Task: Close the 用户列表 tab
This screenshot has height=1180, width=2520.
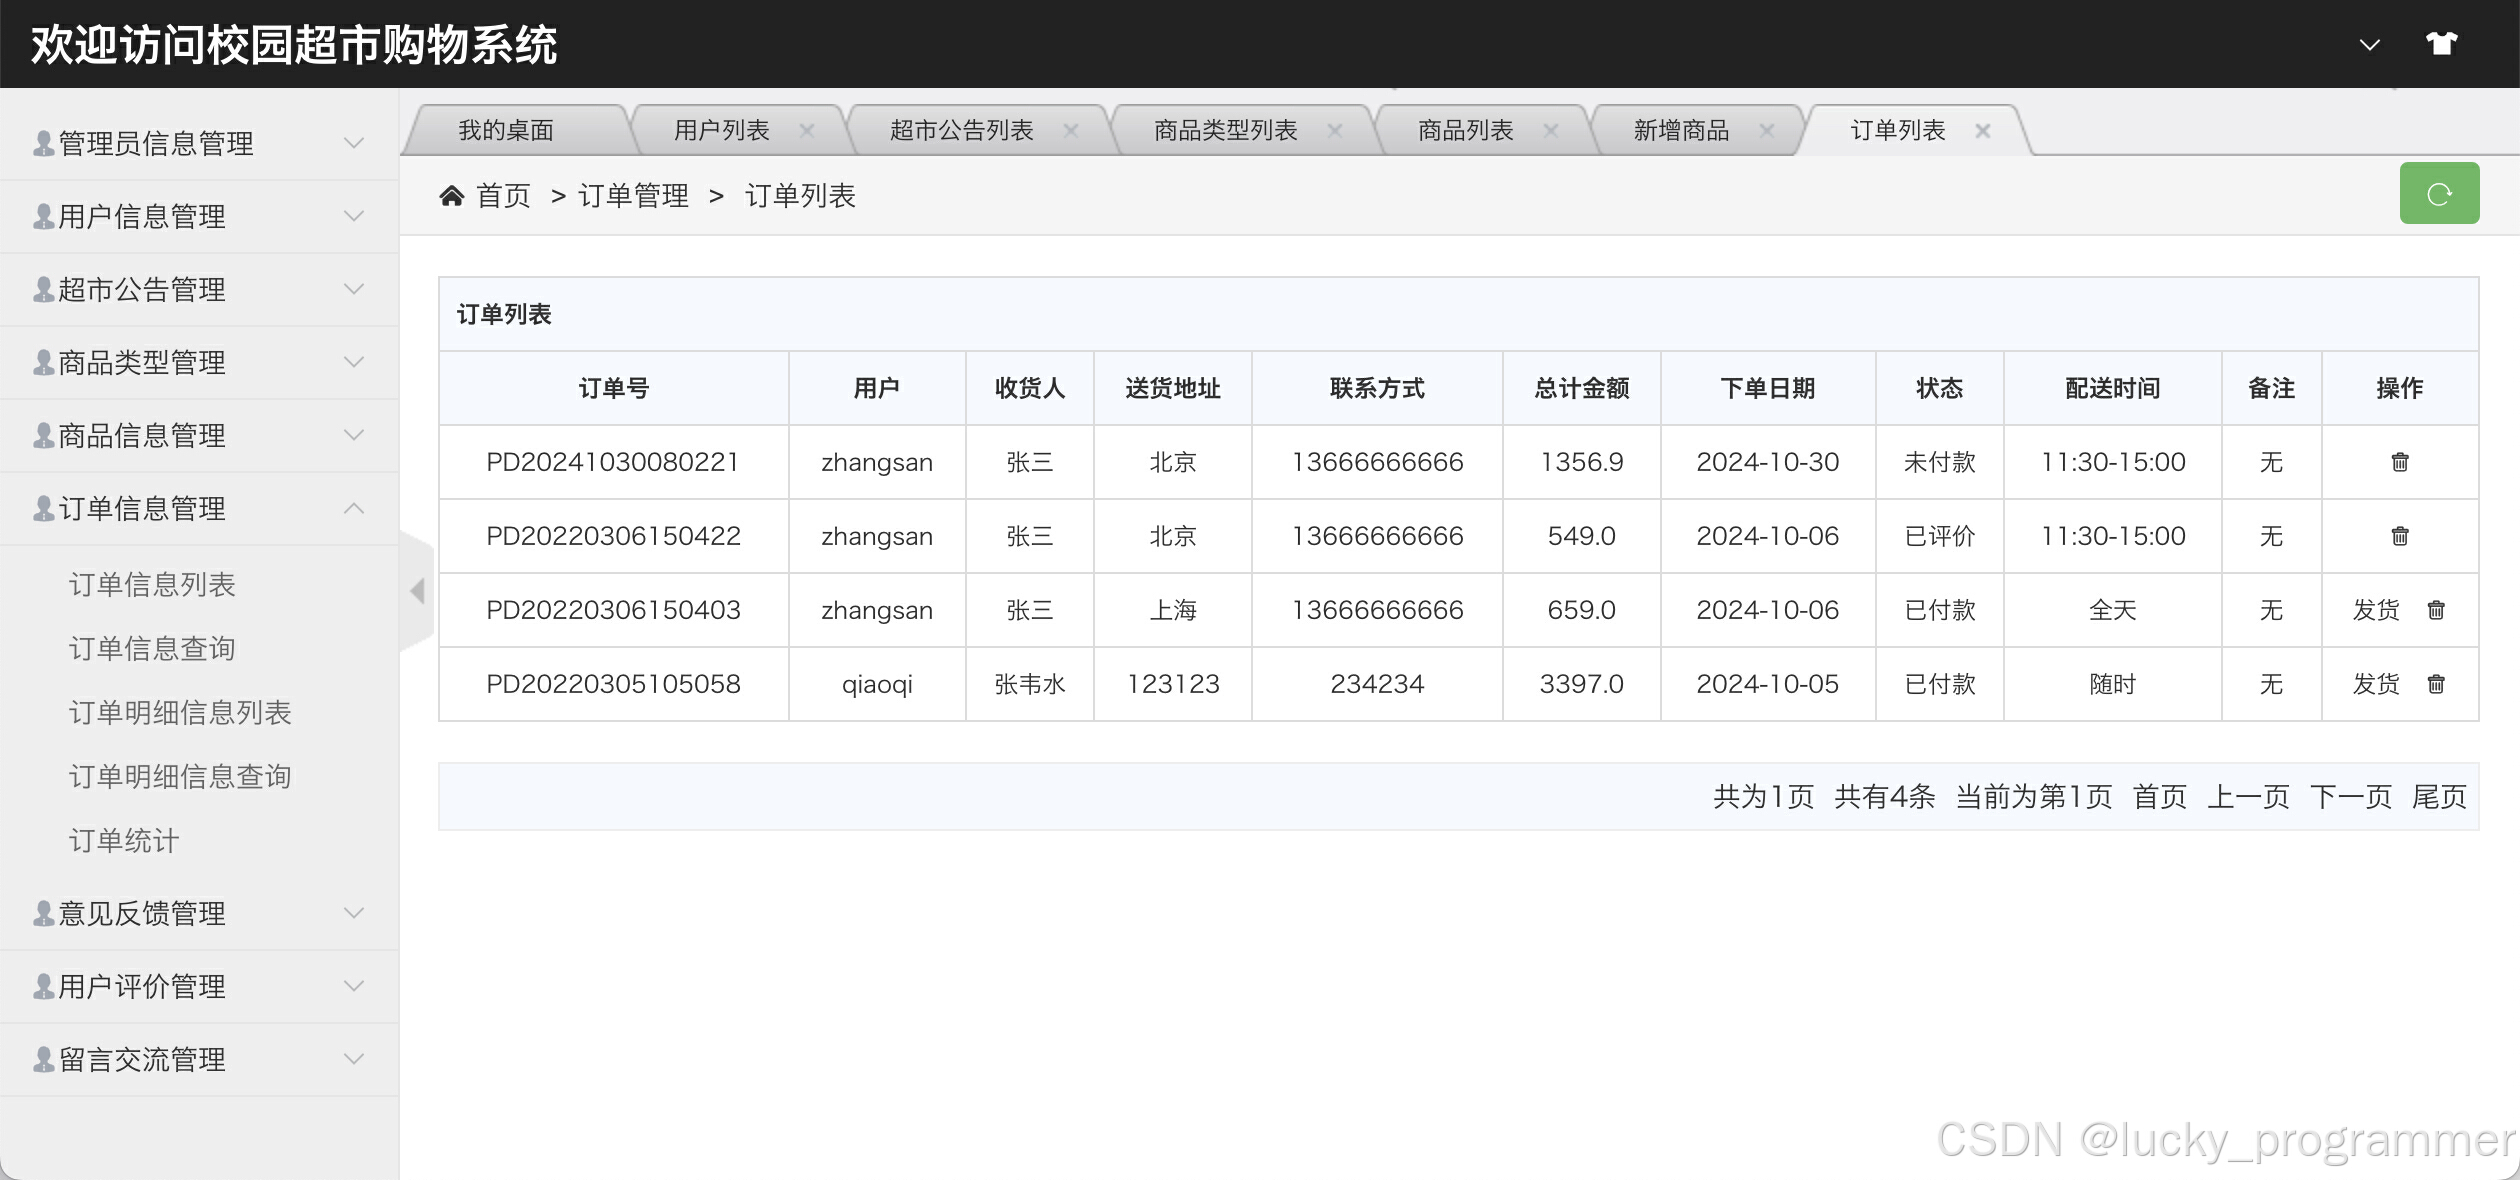Action: pos(807,131)
